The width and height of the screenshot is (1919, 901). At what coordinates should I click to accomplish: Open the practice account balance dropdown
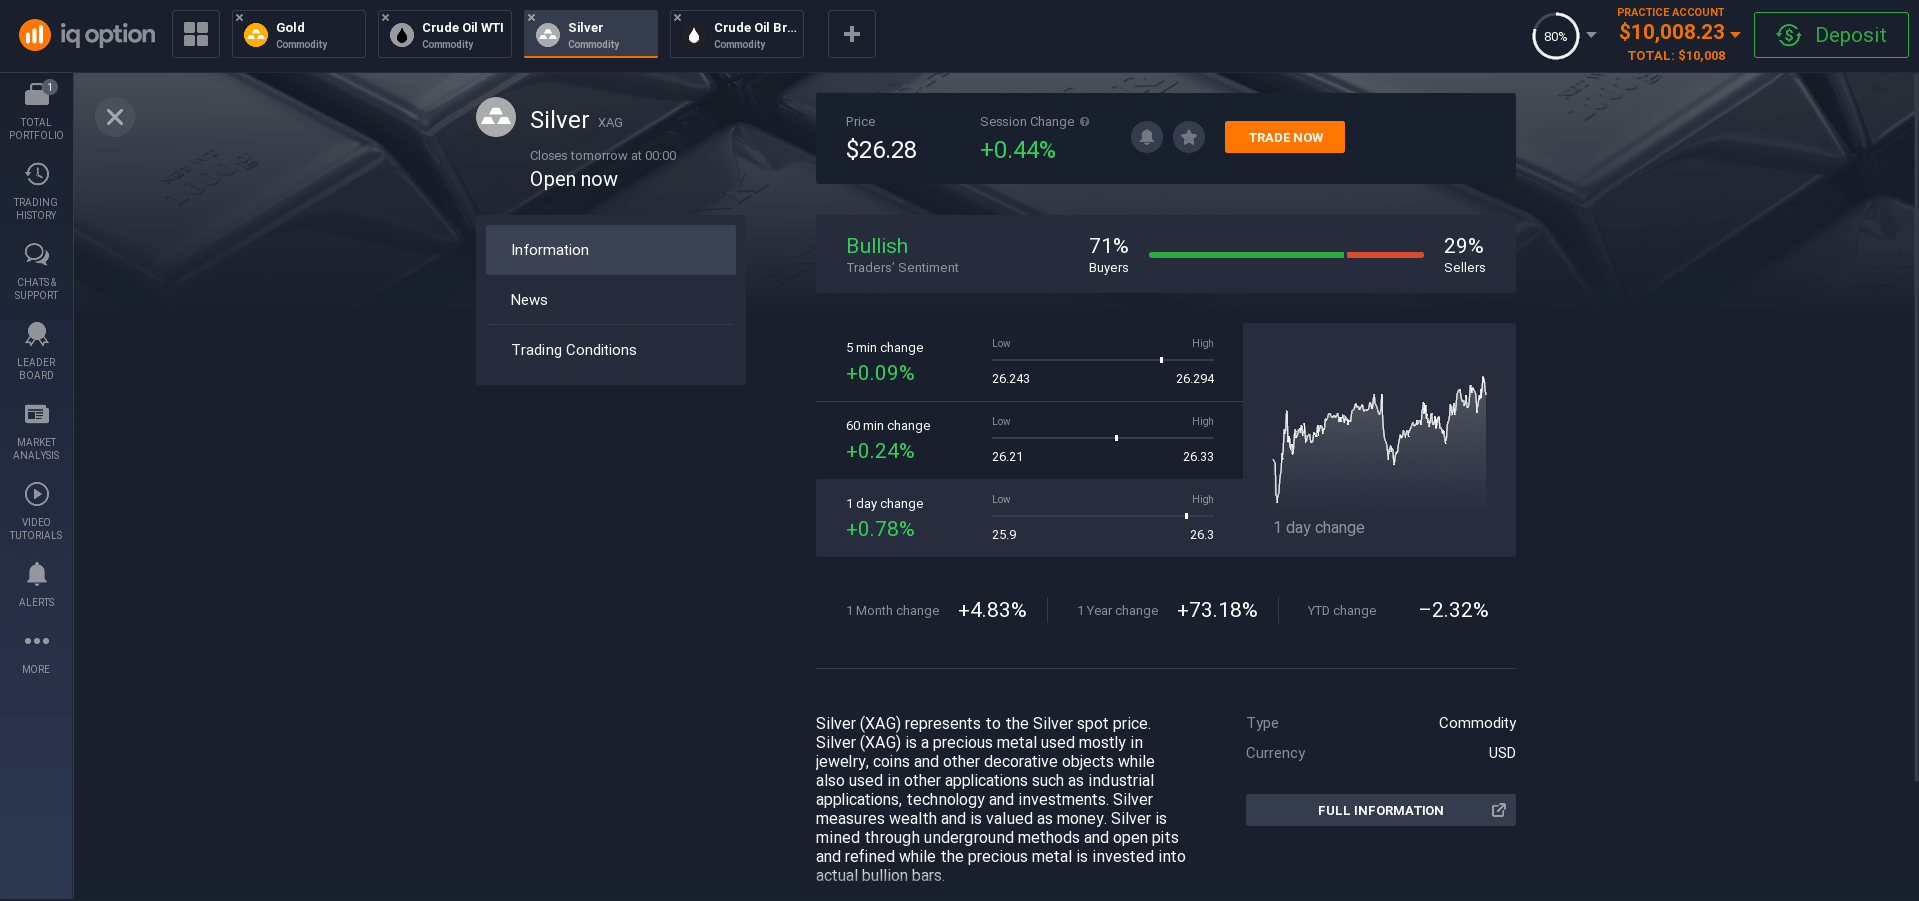pos(1679,32)
